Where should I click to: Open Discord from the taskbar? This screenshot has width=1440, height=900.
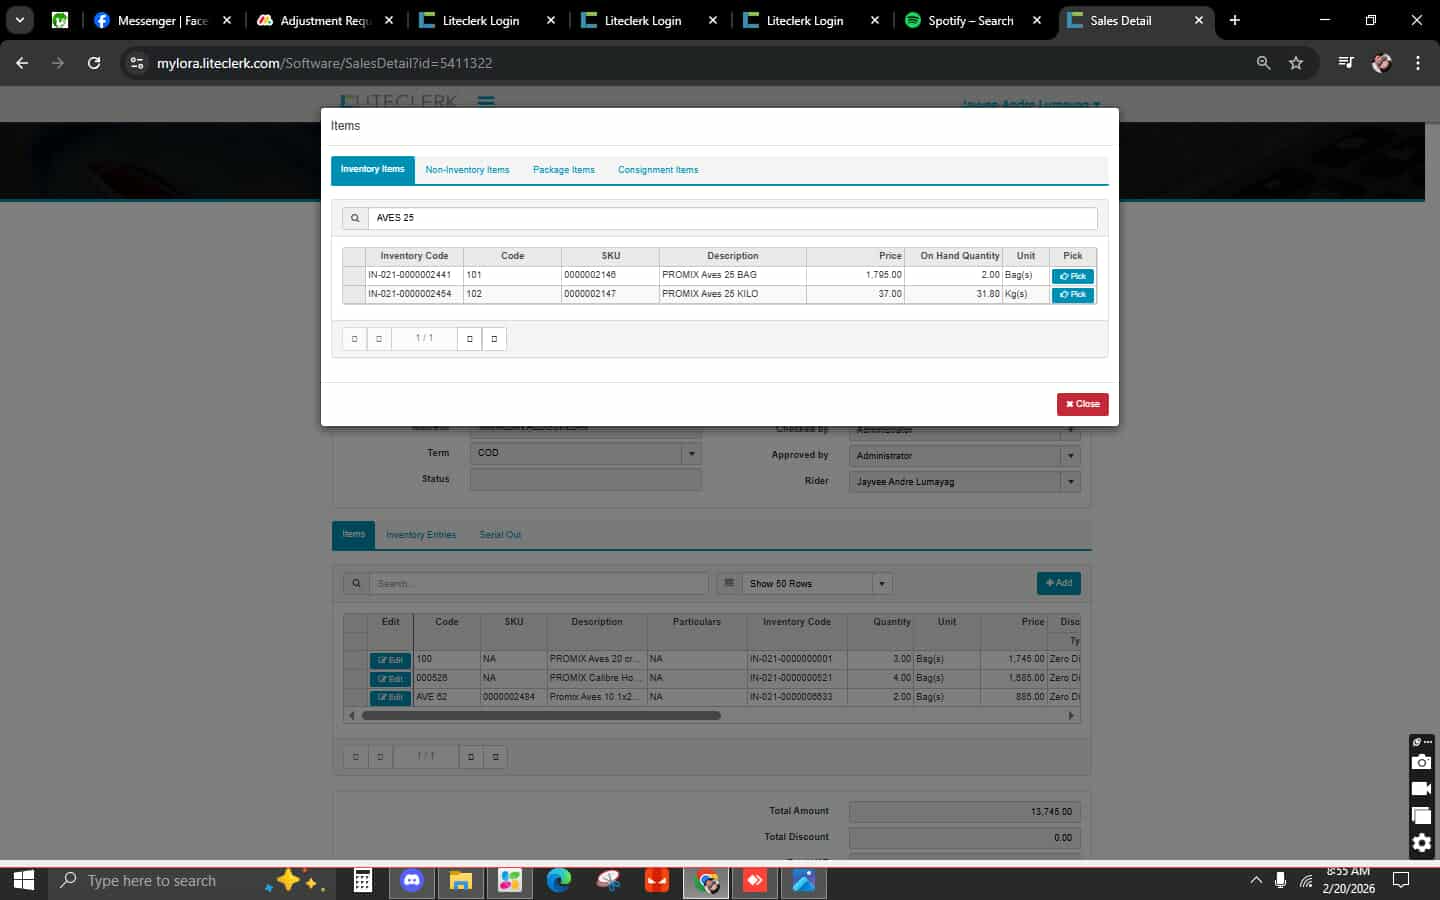point(412,881)
